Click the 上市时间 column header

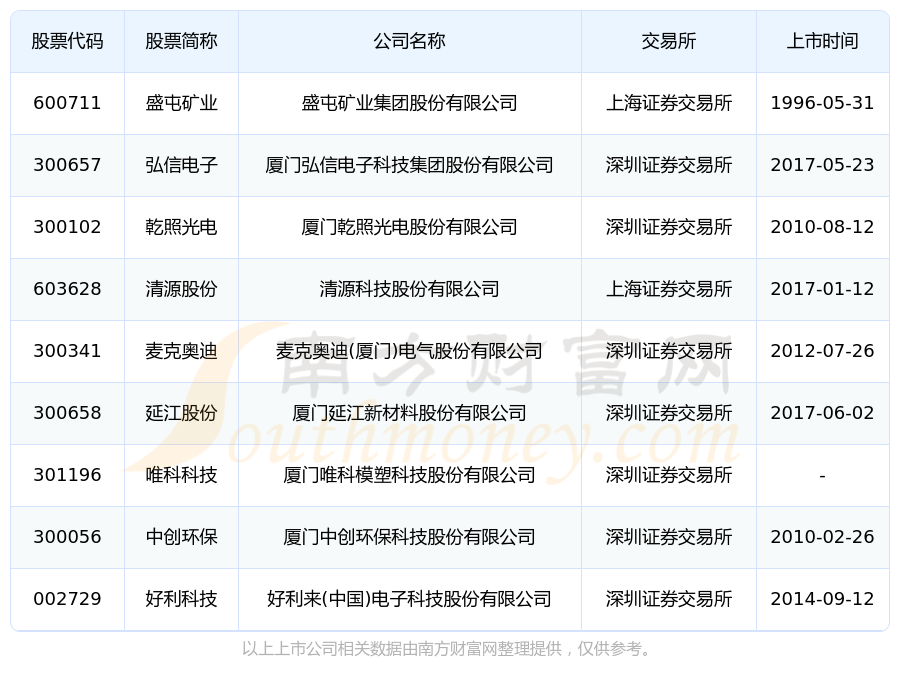click(x=823, y=41)
